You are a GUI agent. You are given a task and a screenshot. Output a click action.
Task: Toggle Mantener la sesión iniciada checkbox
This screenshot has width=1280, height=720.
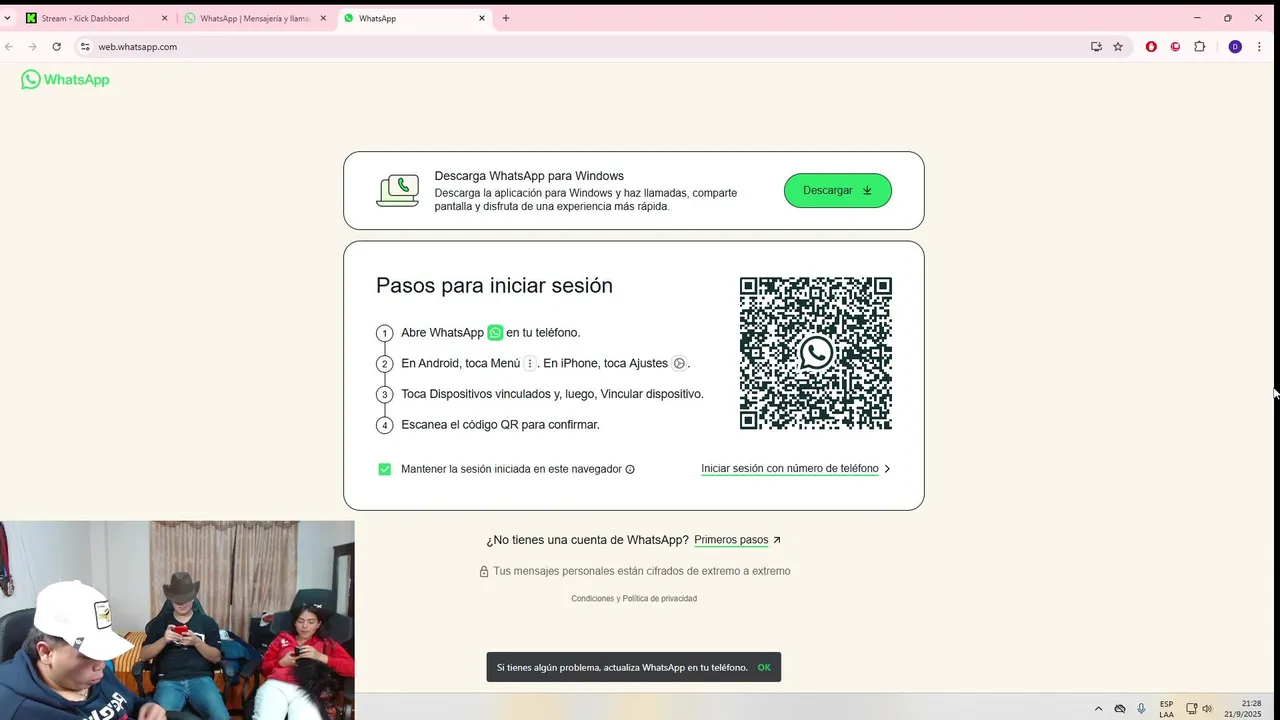point(385,469)
